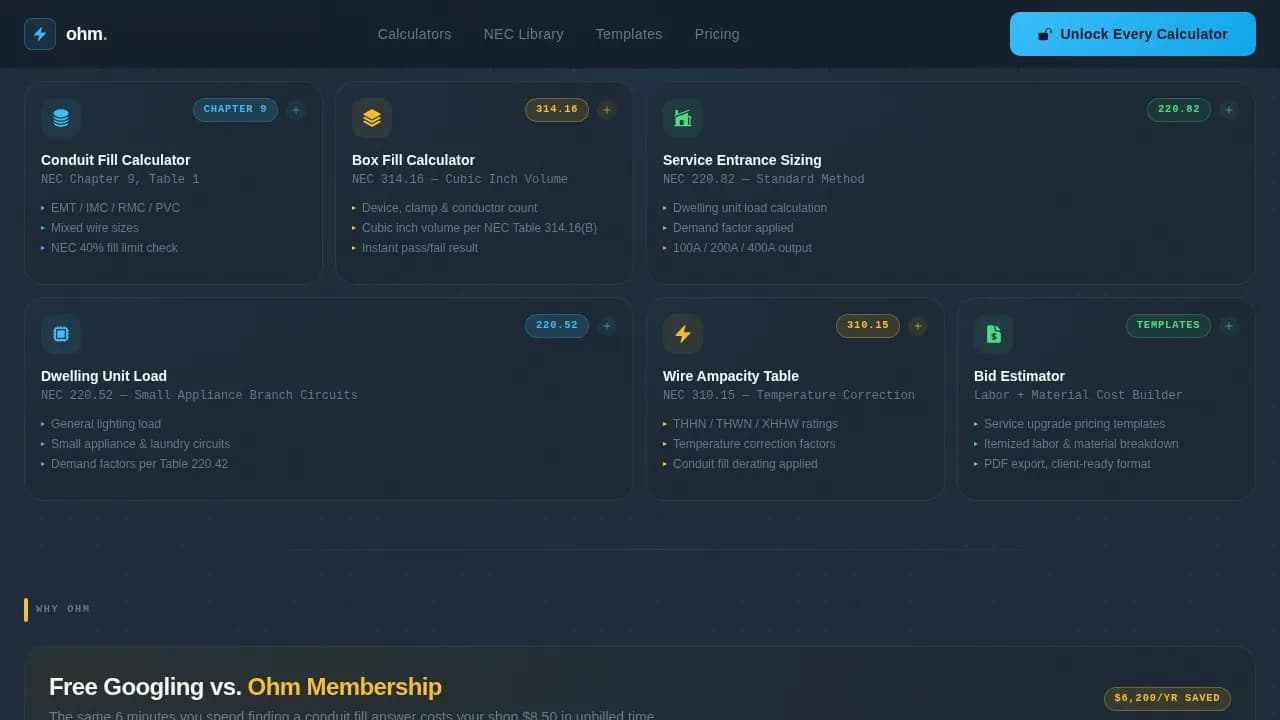Click the 314.16 badge
Viewport: 1280px width, 720px height.
pyautogui.click(x=557, y=110)
